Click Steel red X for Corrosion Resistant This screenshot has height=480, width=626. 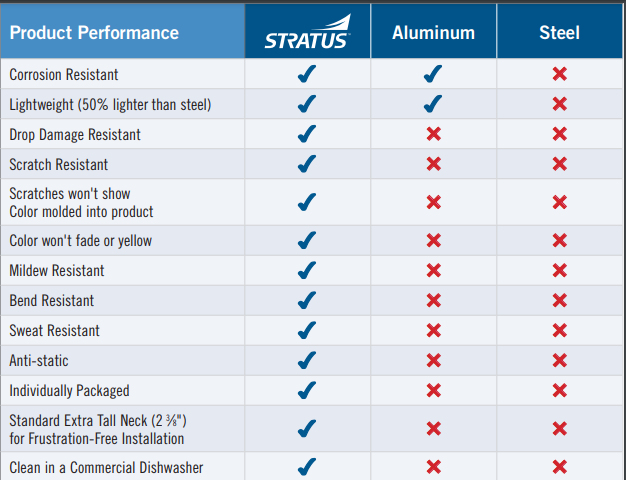pos(560,74)
